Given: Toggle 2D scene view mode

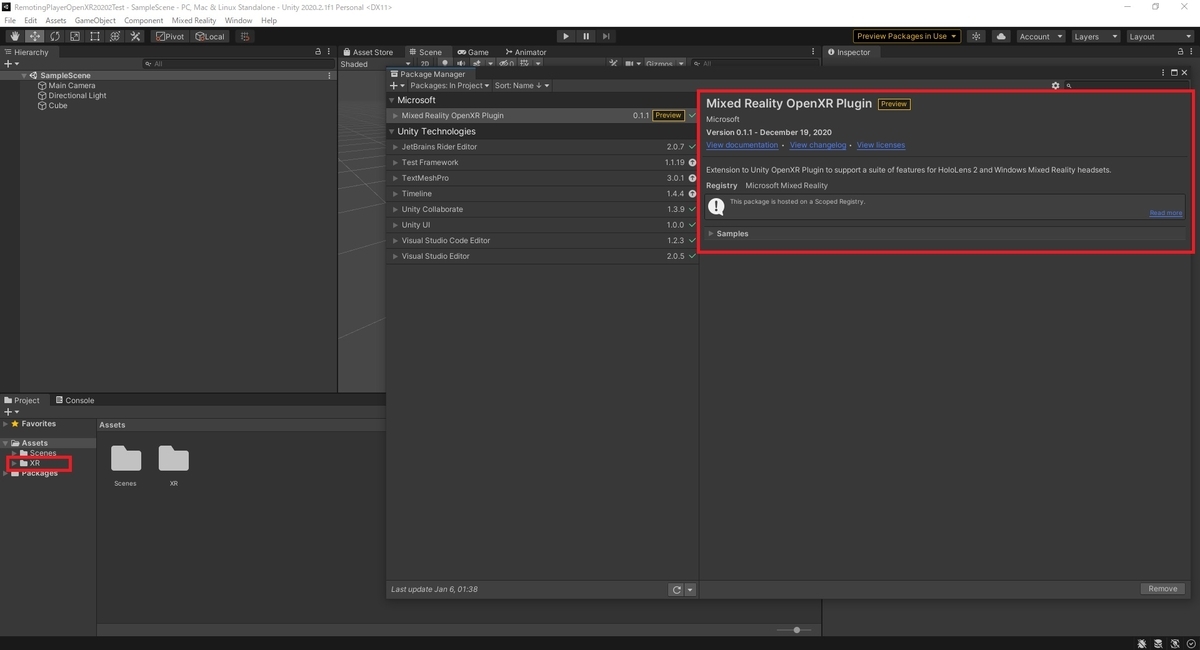Looking at the screenshot, I should 425,64.
